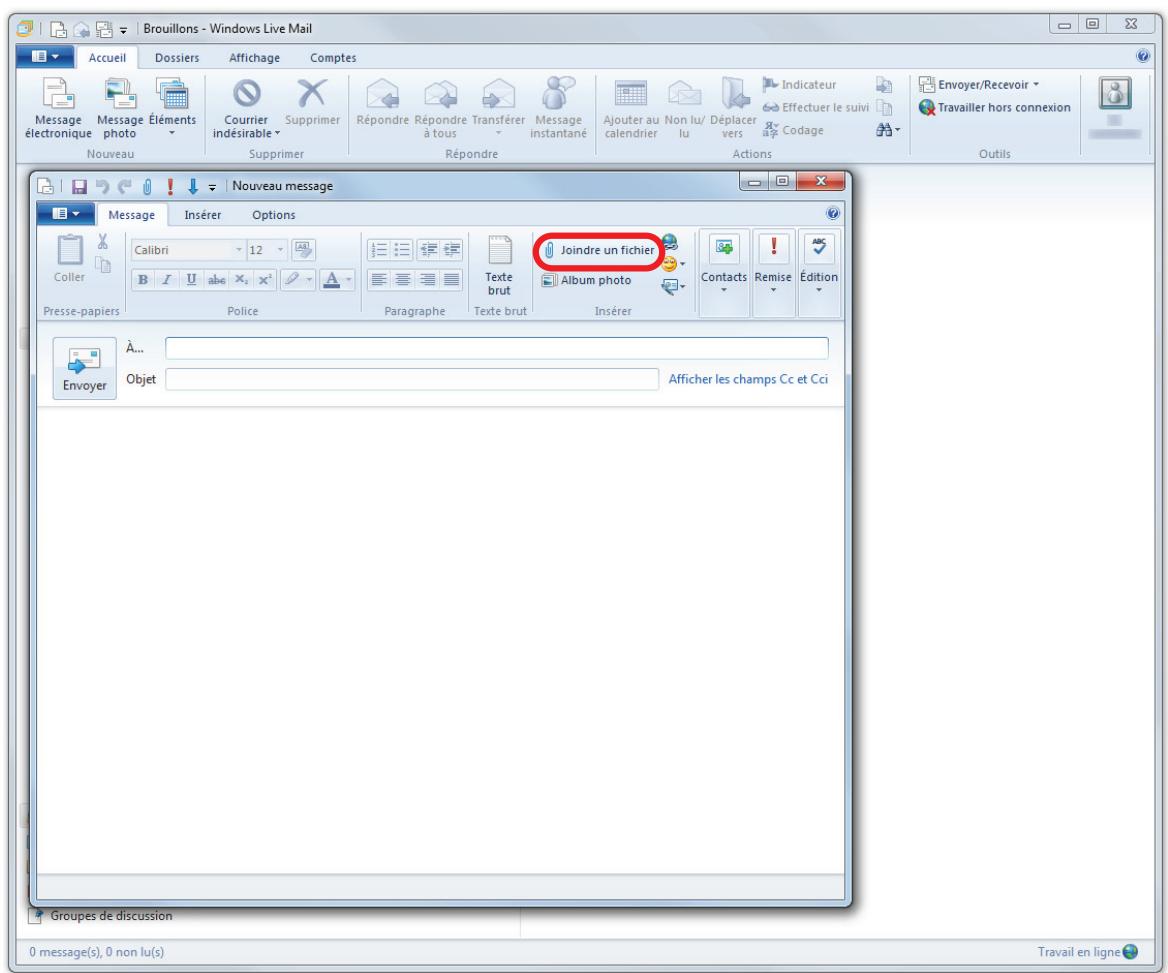Align text left

(x=378, y=279)
